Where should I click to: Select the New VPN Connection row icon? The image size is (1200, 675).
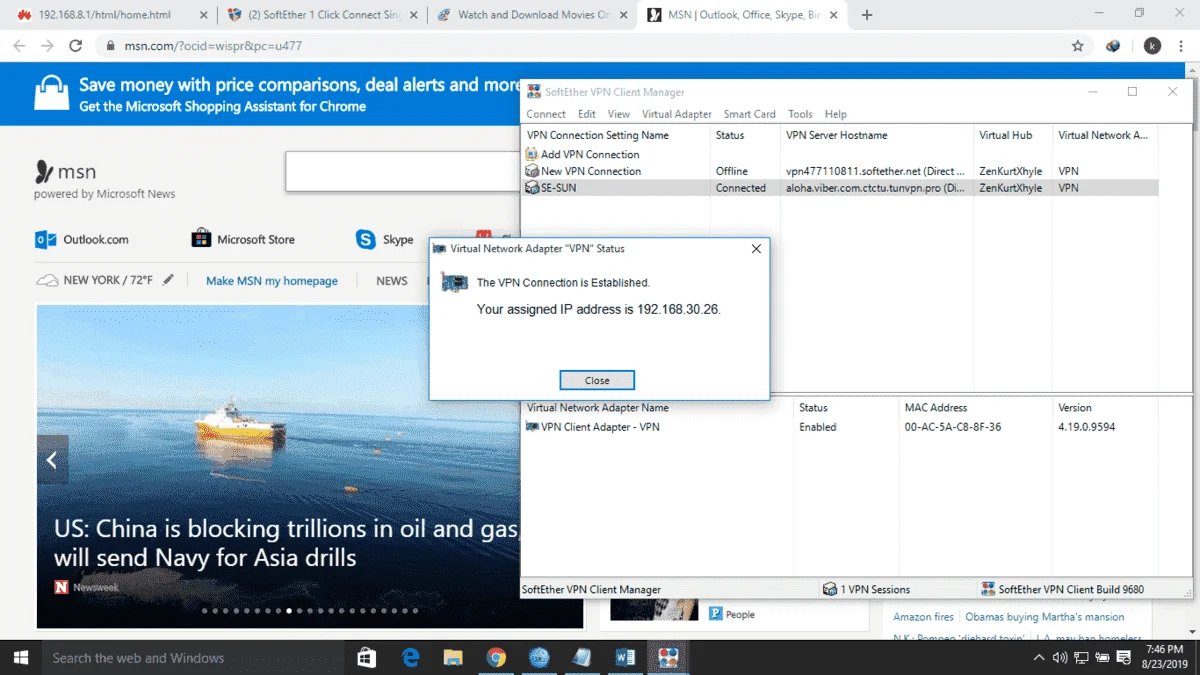coord(532,171)
